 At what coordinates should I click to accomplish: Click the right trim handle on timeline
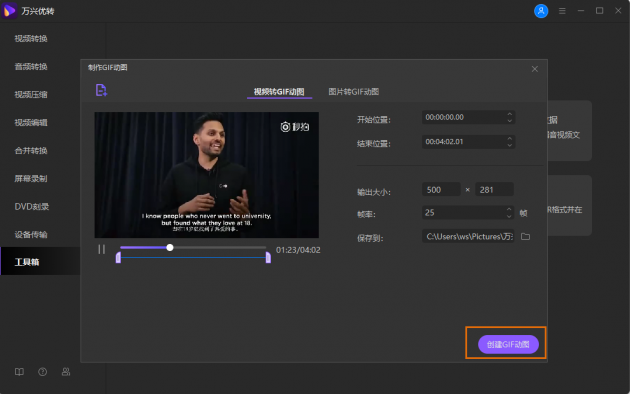pos(268,258)
